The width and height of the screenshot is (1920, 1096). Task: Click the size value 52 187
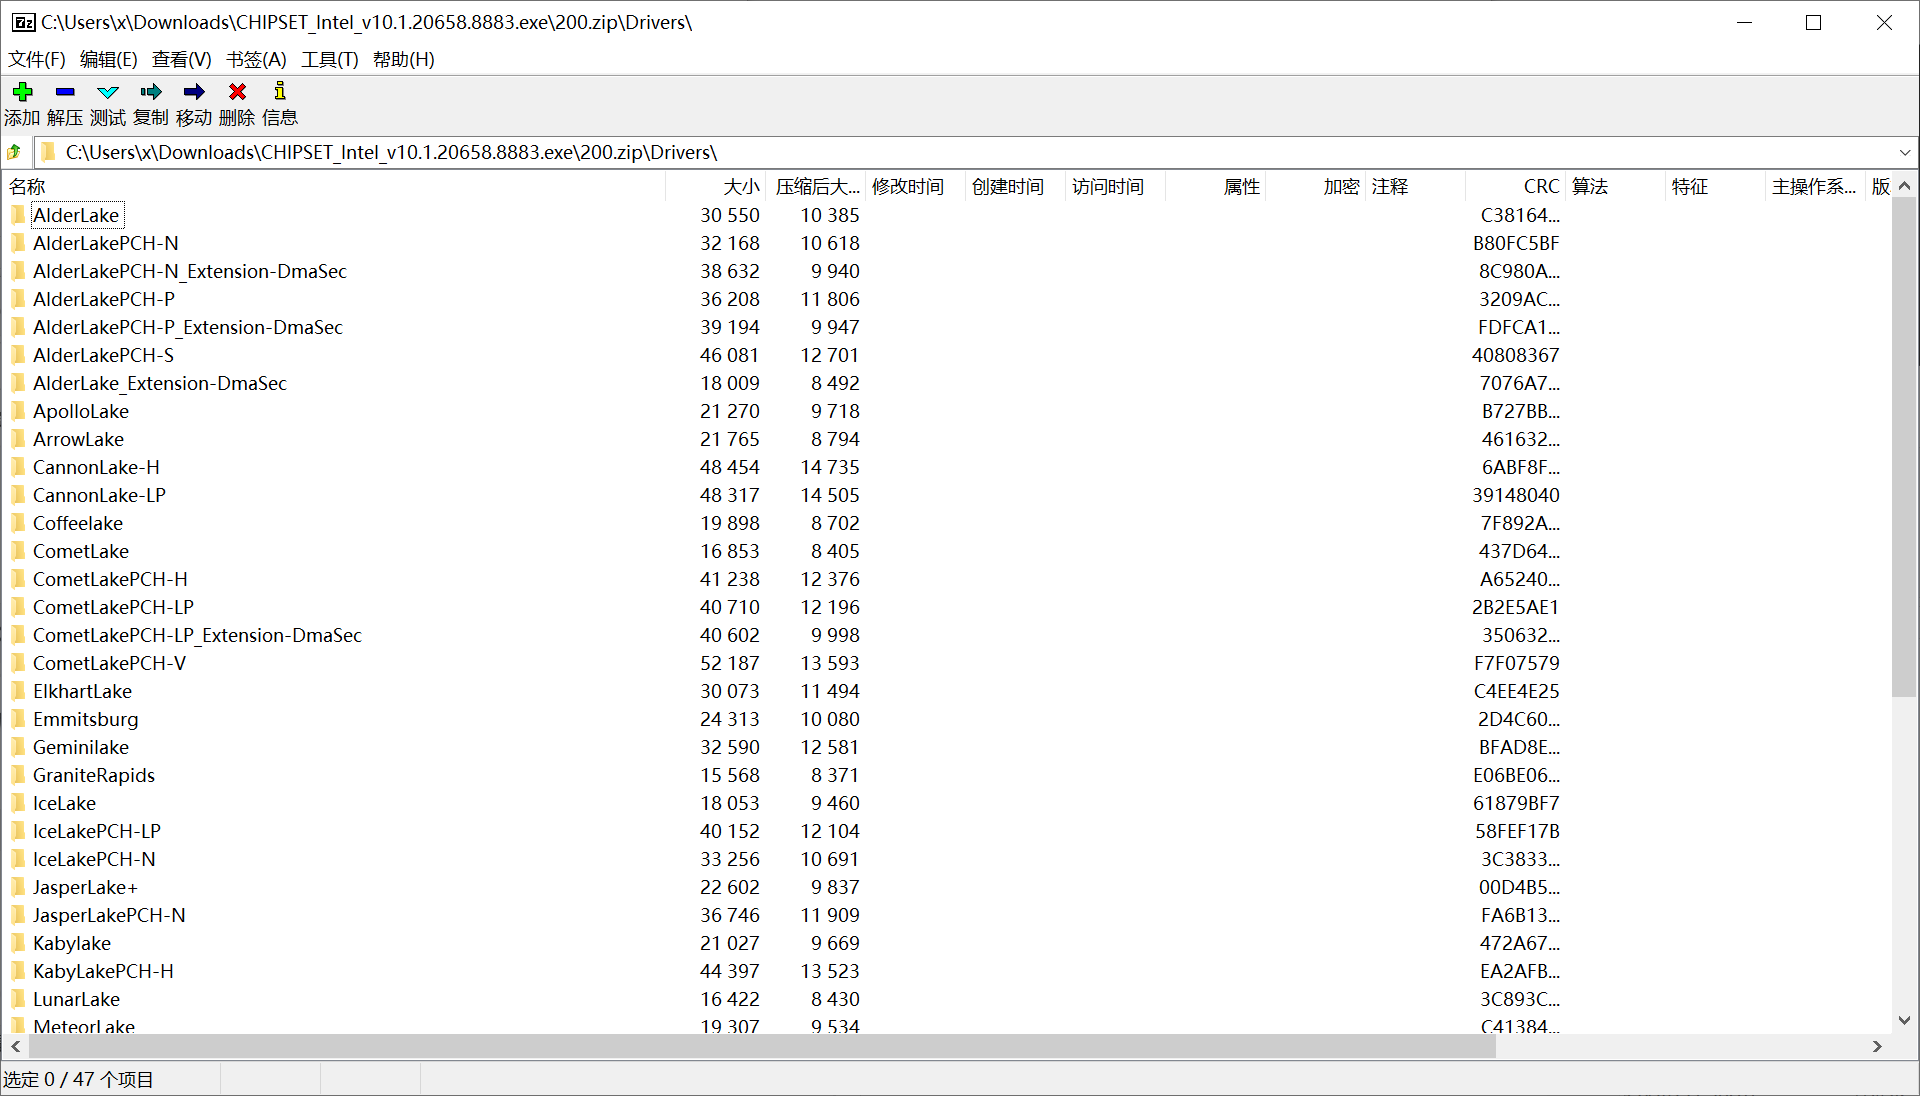point(730,663)
